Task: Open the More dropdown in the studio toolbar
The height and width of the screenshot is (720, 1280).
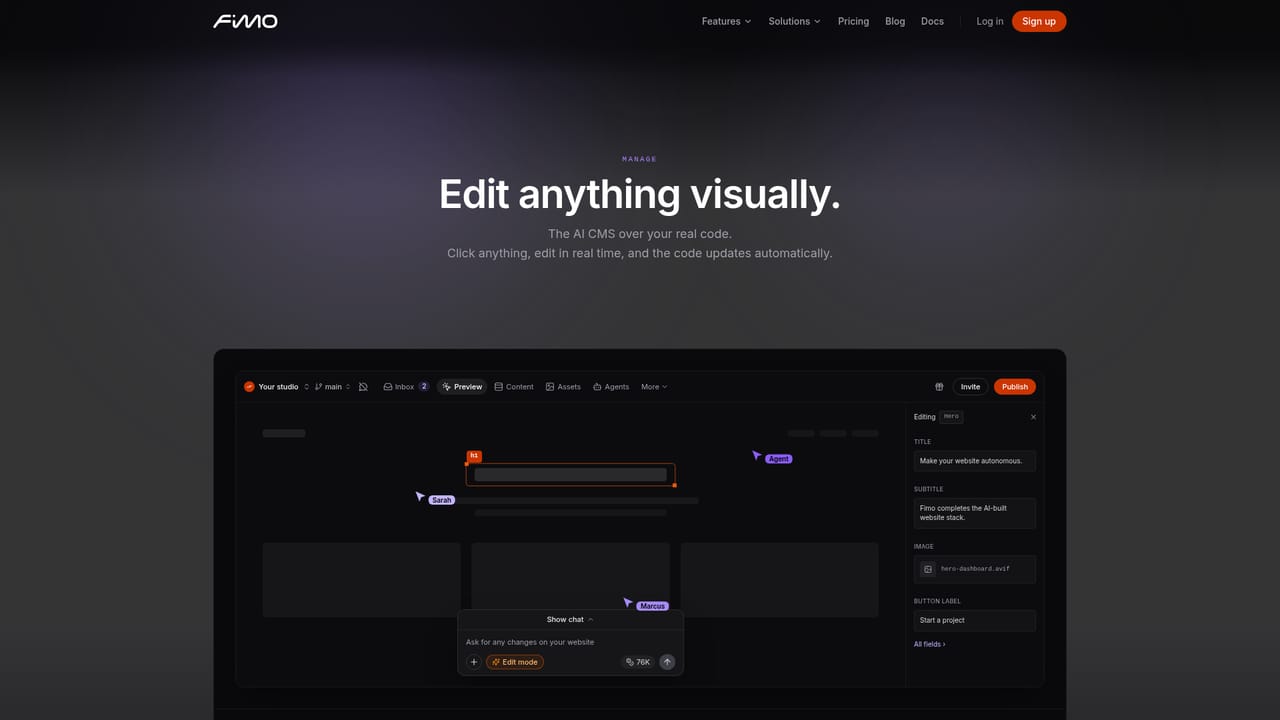Action: (x=654, y=387)
